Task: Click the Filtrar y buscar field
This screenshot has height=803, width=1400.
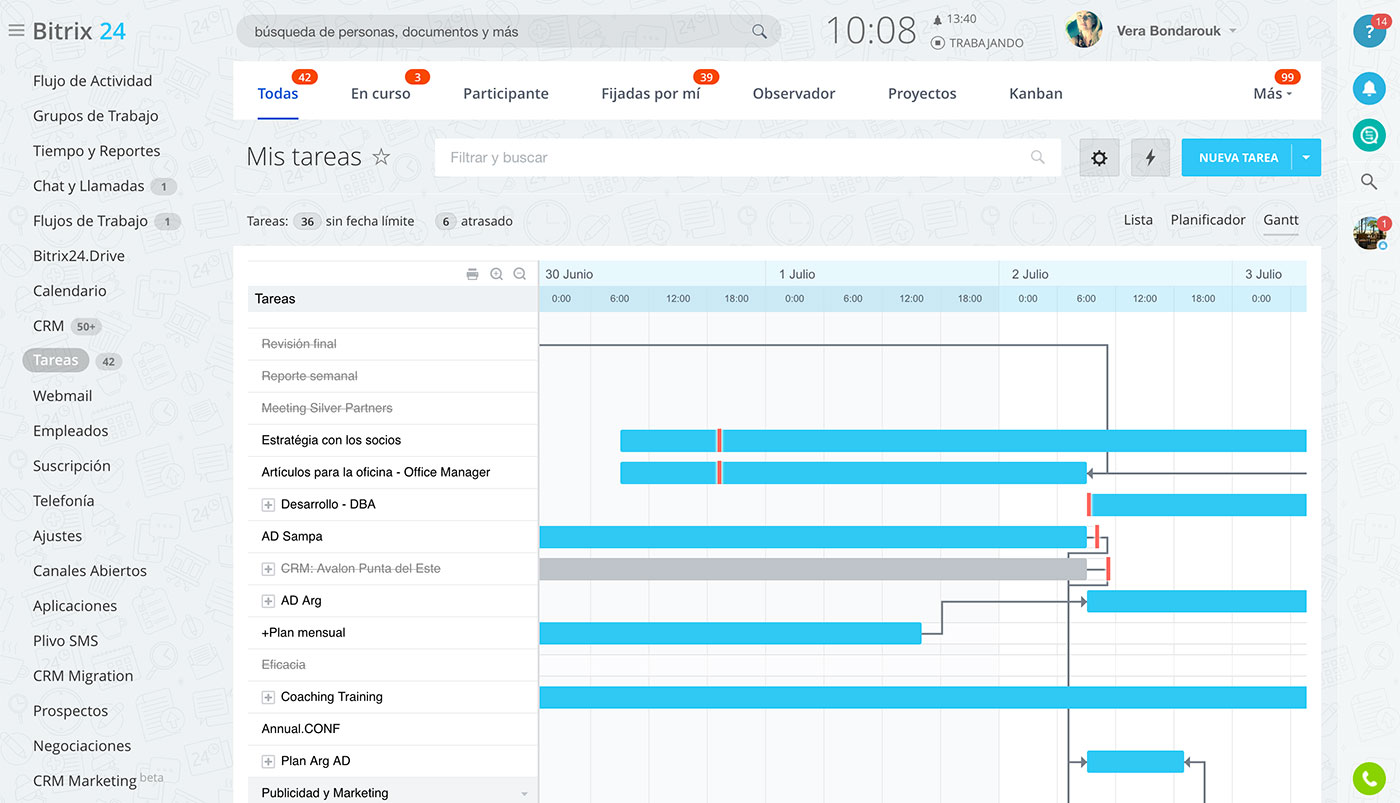Action: [x=735, y=158]
